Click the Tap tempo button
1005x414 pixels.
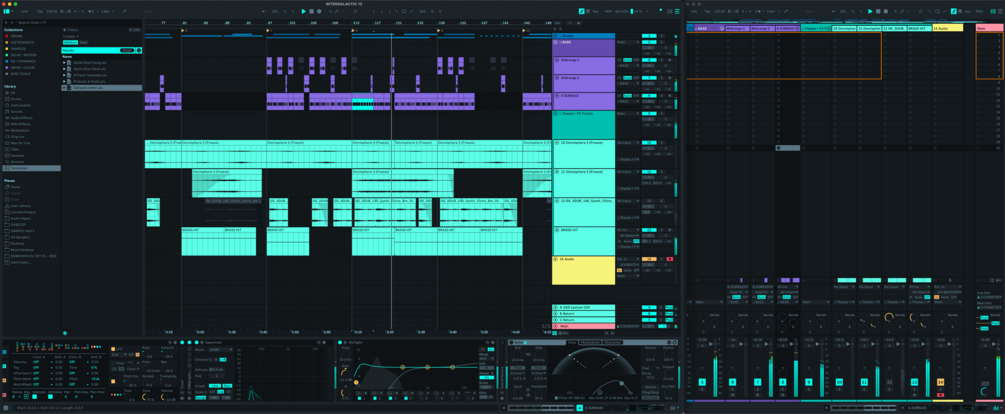[42, 11]
